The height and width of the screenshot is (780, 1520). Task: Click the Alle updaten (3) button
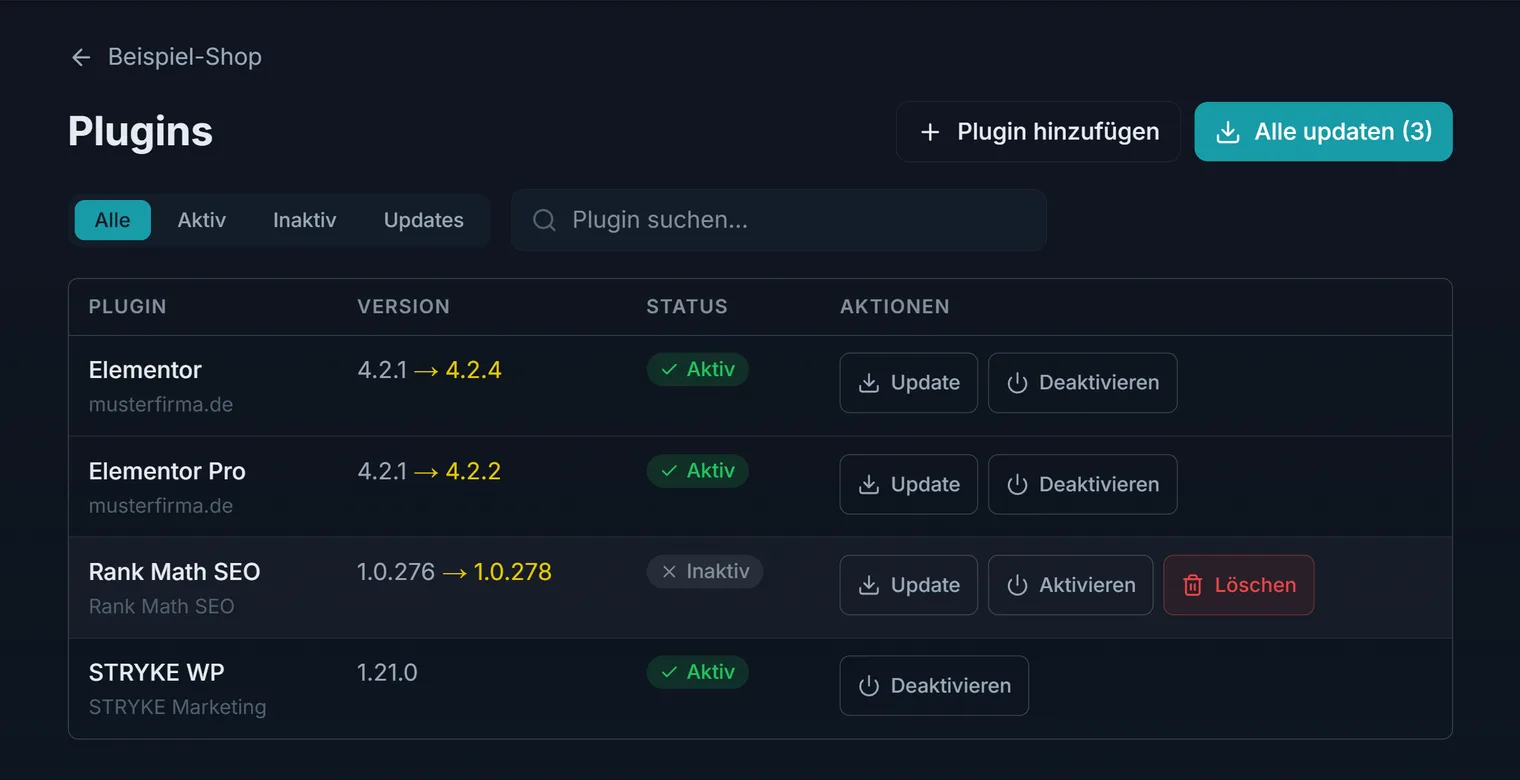point(1323,132)
